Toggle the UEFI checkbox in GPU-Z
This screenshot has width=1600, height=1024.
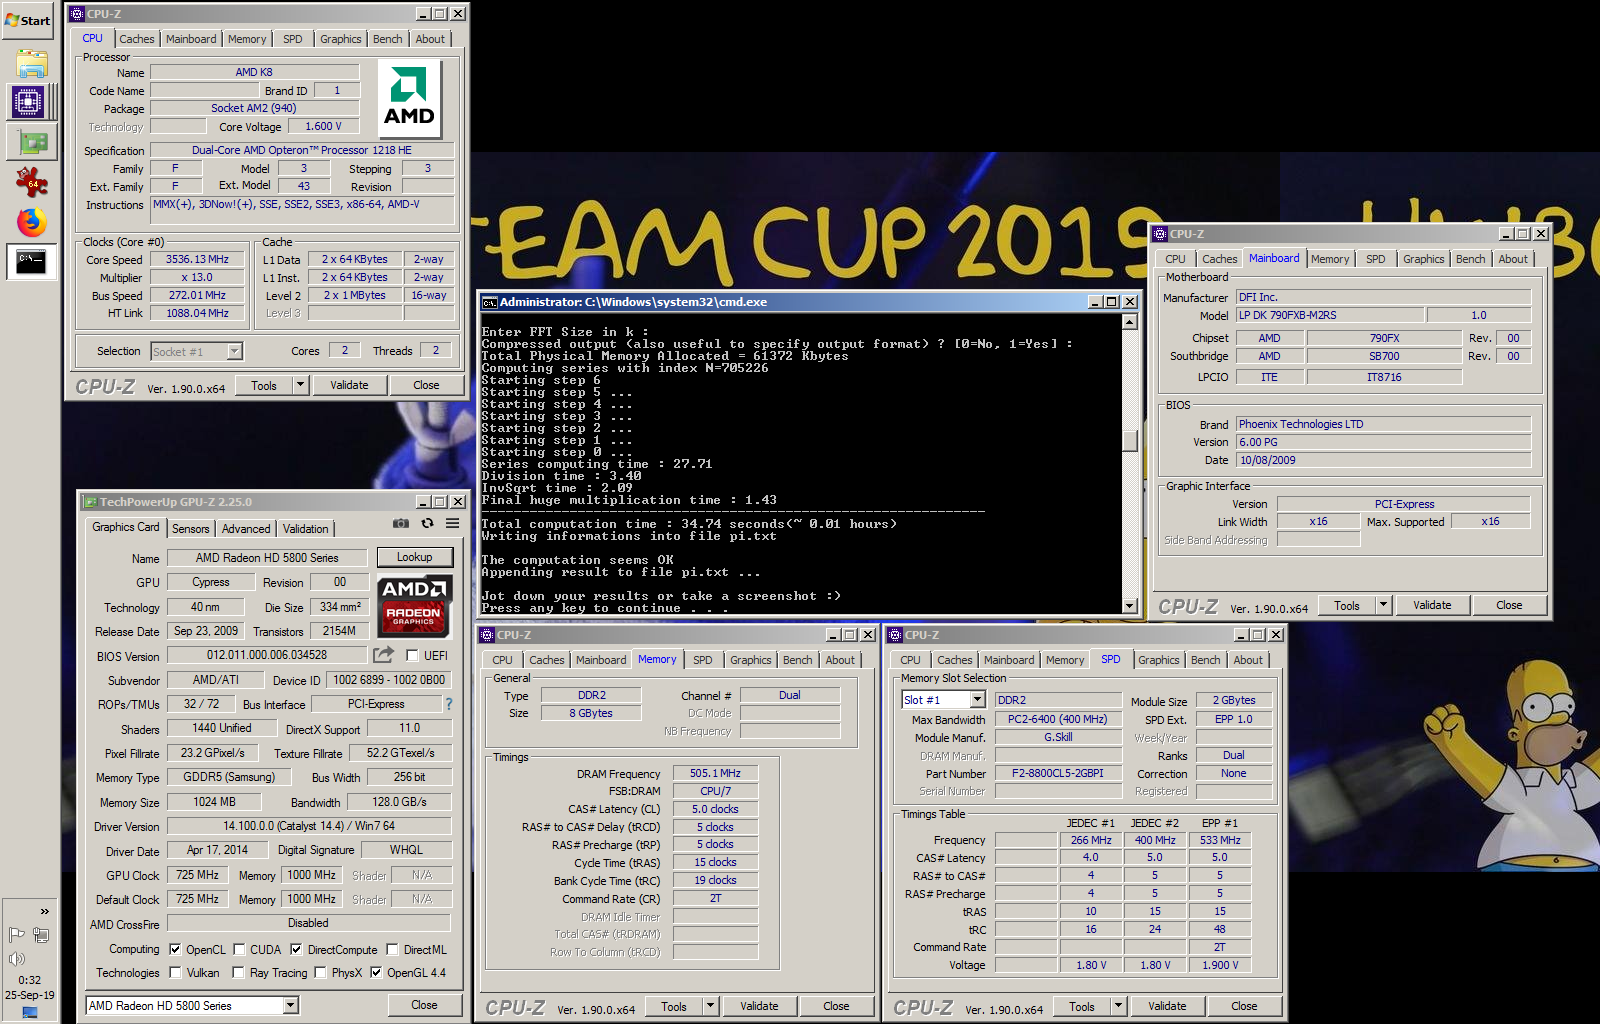pos(412,656)
